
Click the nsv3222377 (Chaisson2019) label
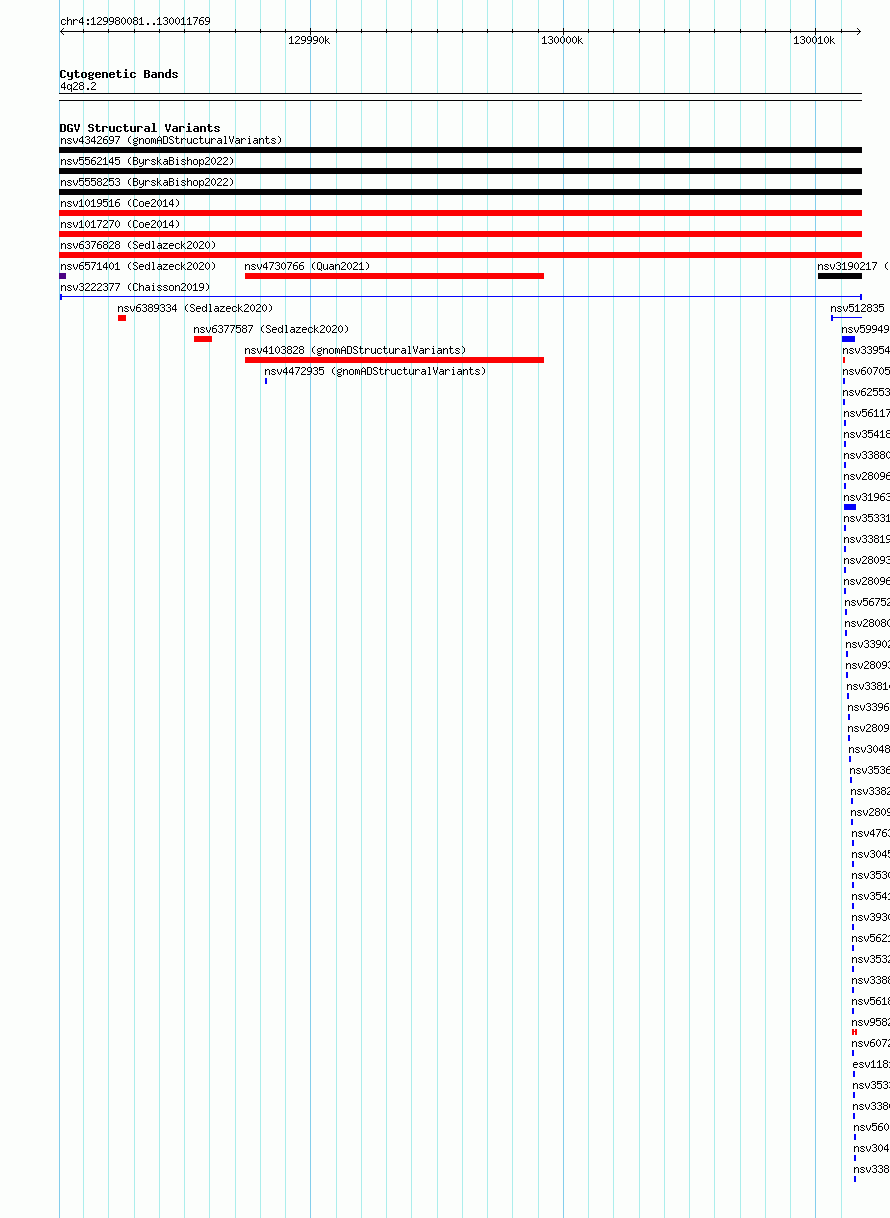pyautogui.click(x=135, y=287)
